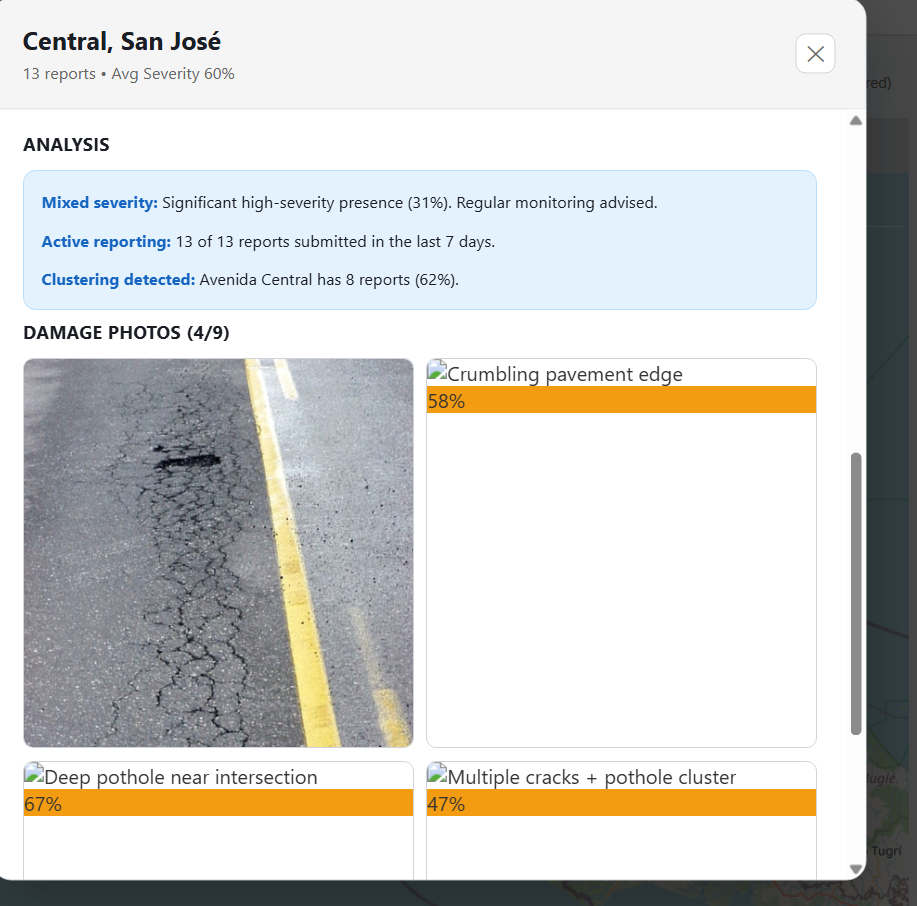Viewport: 917px width, 906px height.
Task: Click the scrollbar up arrow
Action: point(856,120)
